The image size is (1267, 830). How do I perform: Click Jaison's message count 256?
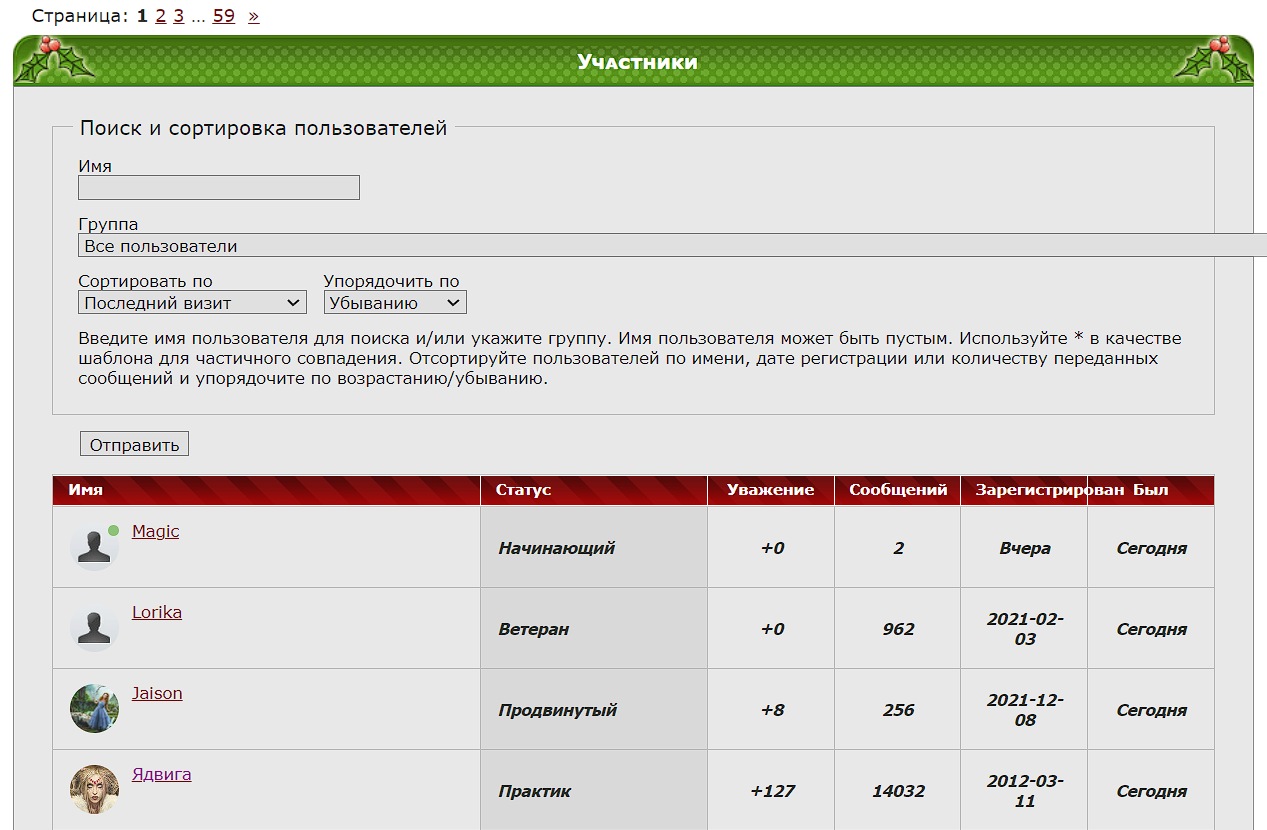click(x=899, y=710)
